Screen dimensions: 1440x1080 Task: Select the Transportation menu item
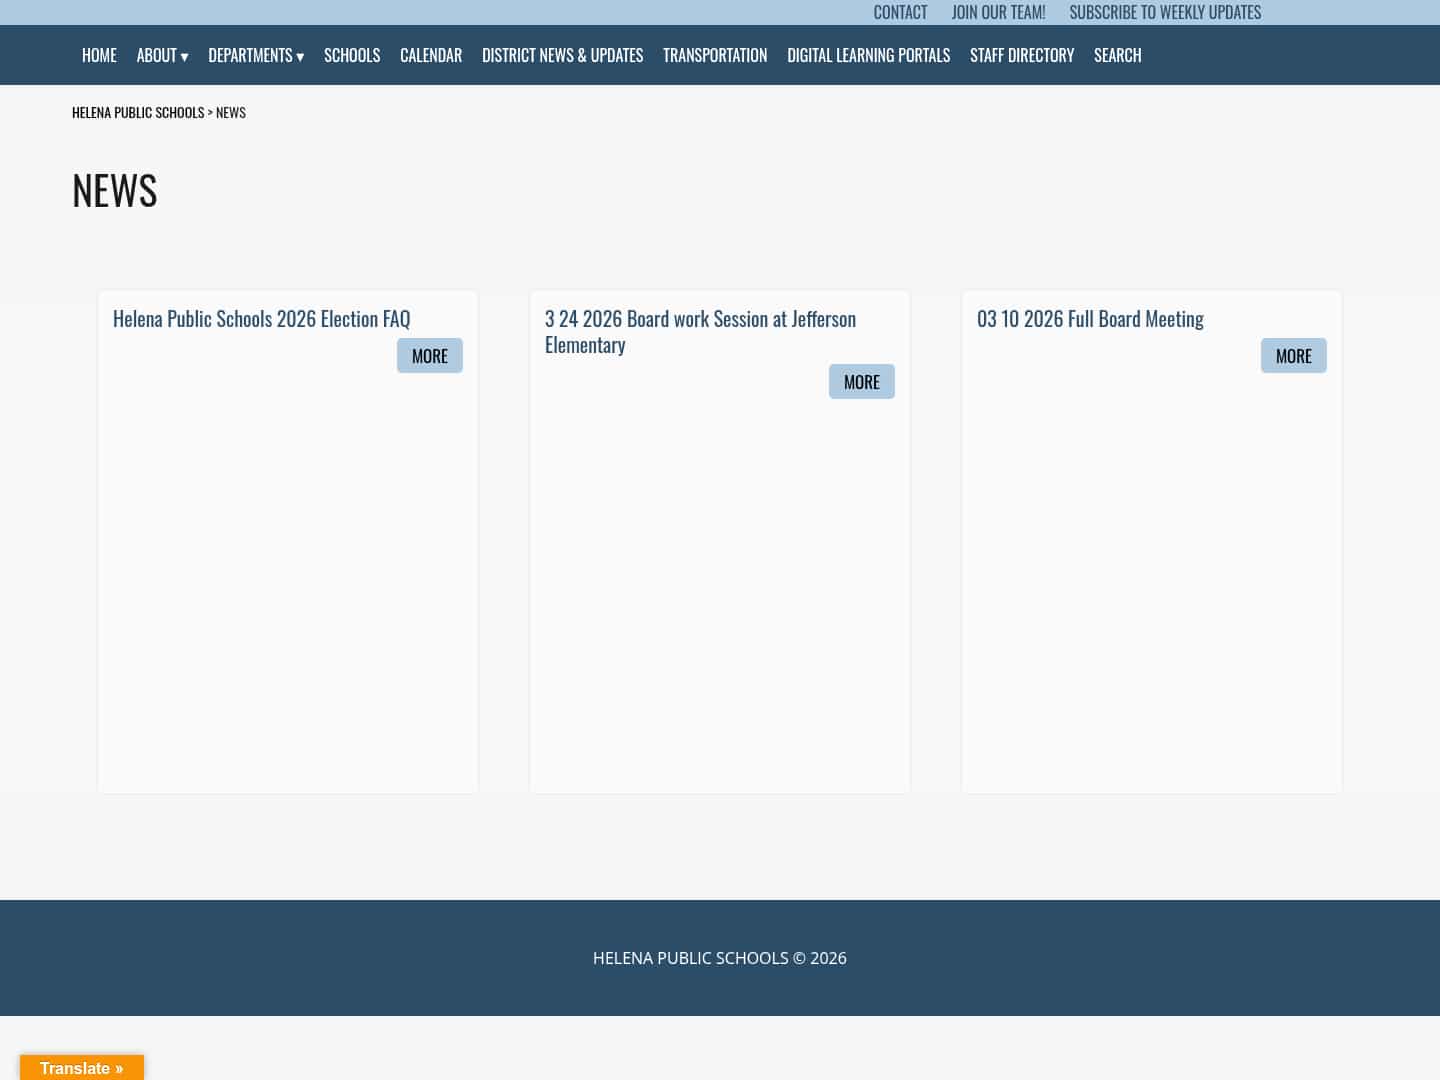pos(715,55)
